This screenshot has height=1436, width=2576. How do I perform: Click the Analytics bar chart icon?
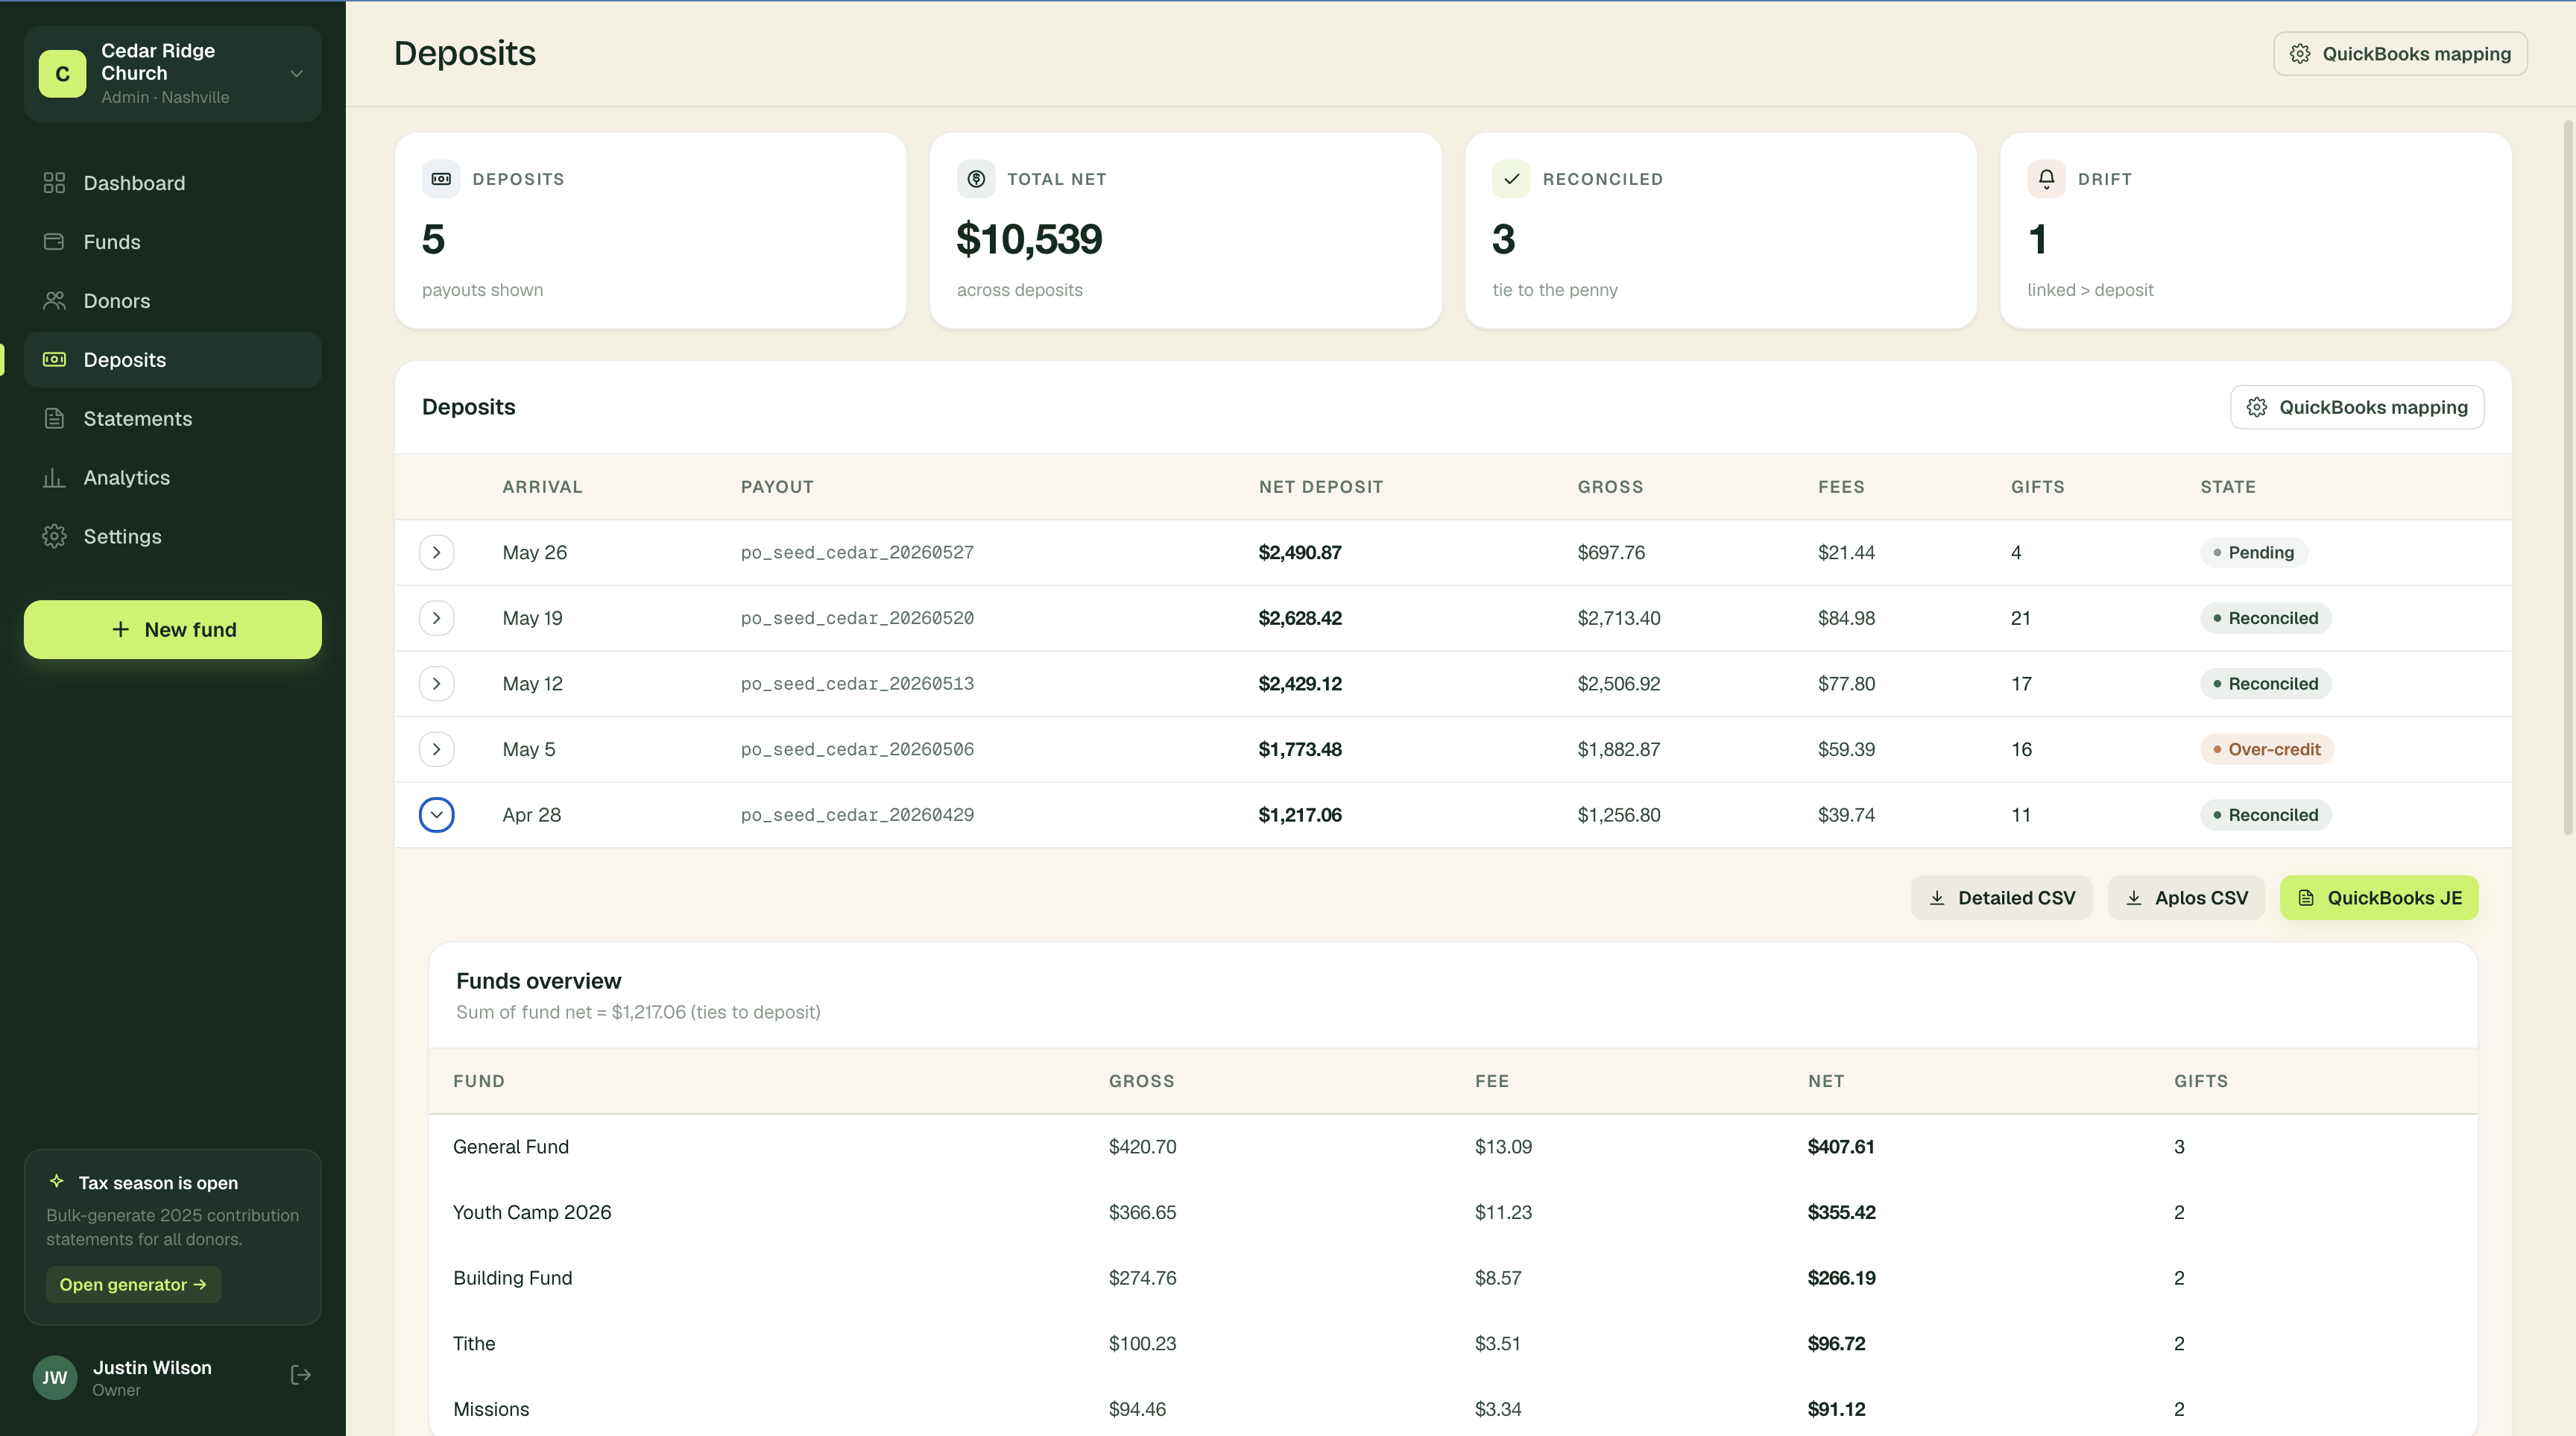(54, 478)
